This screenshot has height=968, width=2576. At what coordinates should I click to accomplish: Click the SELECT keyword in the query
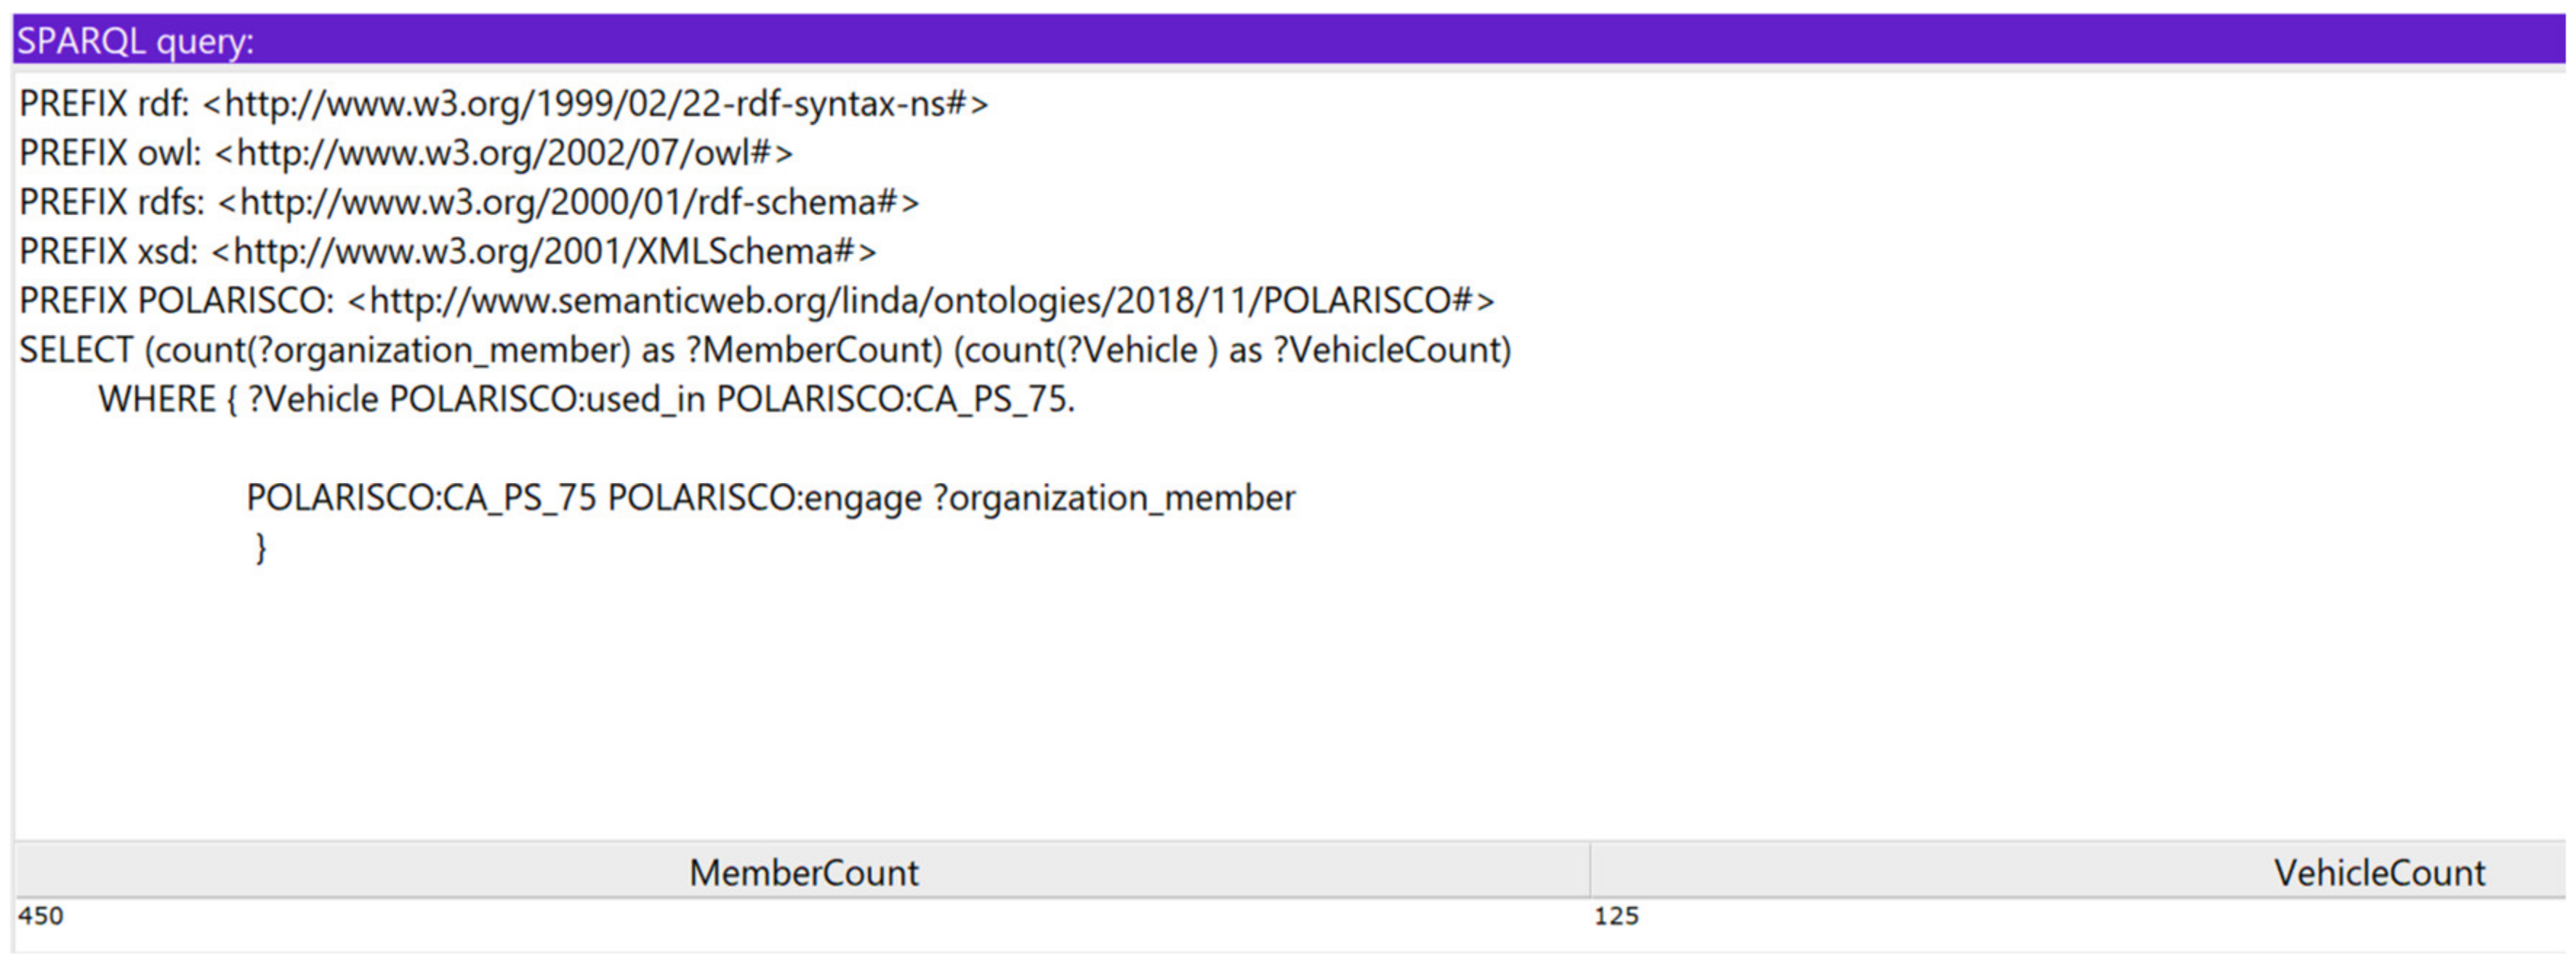tap(76, 350)
